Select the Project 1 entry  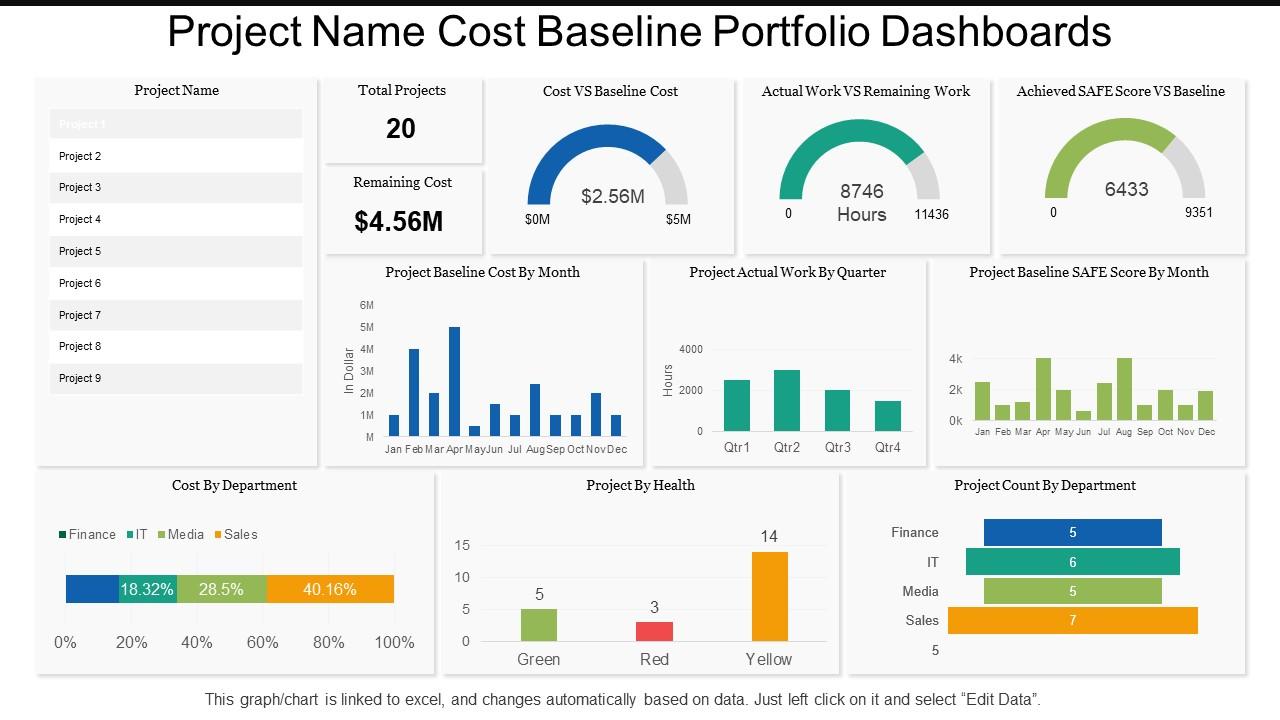click(x=176, y=123)
